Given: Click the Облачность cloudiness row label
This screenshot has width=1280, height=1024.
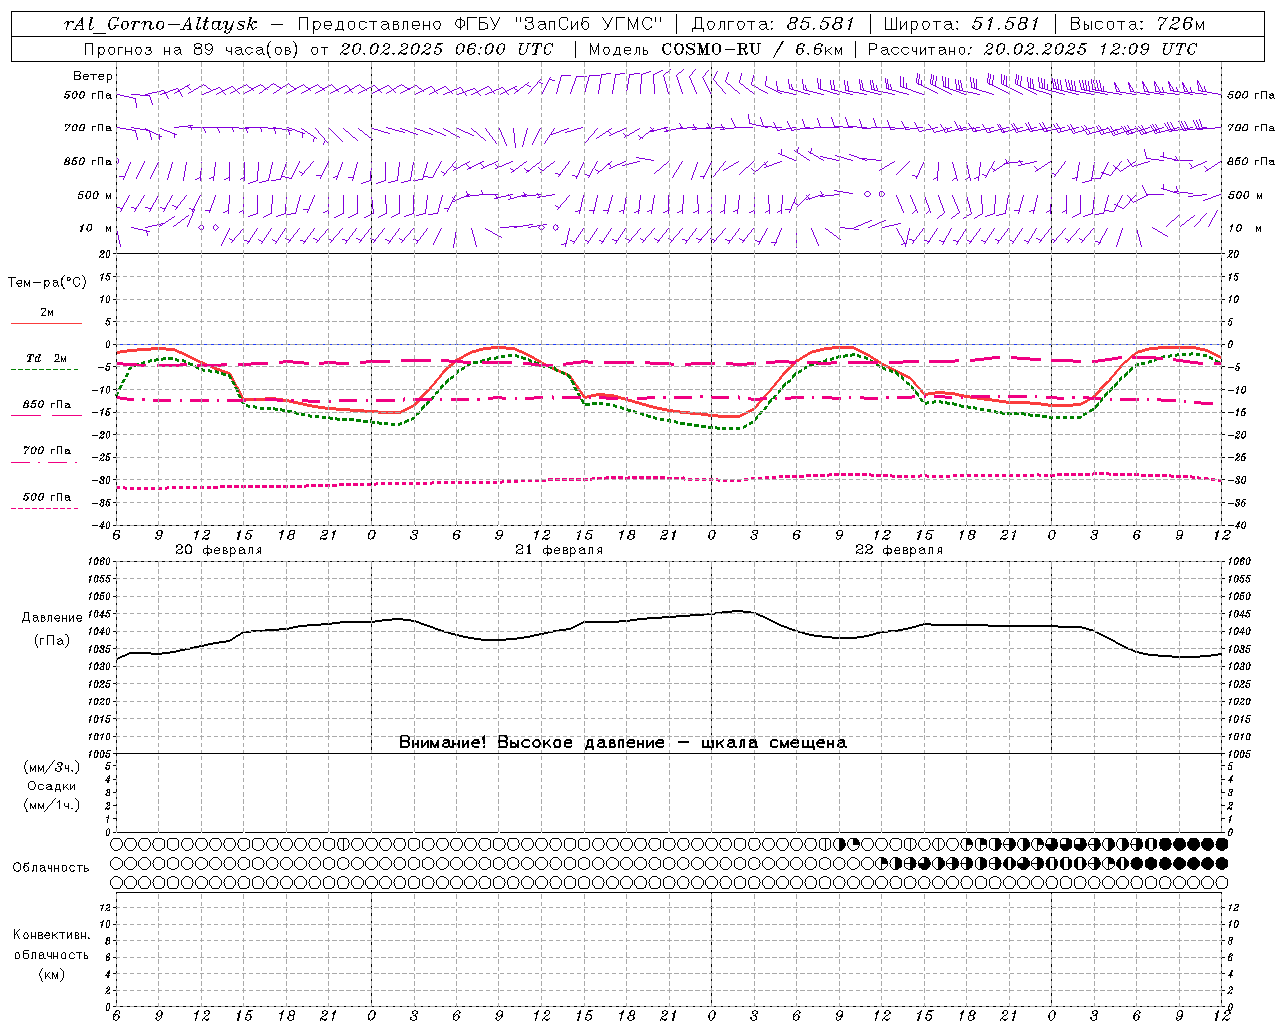Looking at the screenshot, I should [x=51, y=868].
